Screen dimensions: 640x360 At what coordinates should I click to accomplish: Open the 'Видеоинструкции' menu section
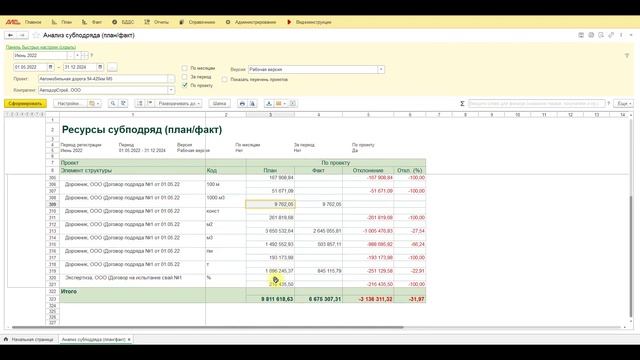(x=309, y=22)
